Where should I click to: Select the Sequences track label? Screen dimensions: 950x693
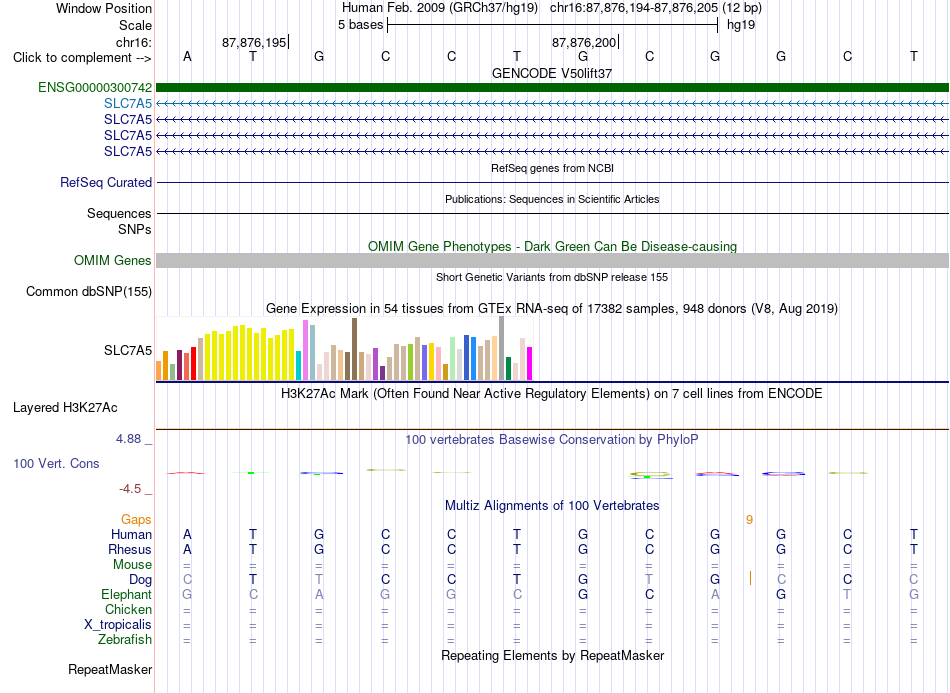[x=119, y=213]
